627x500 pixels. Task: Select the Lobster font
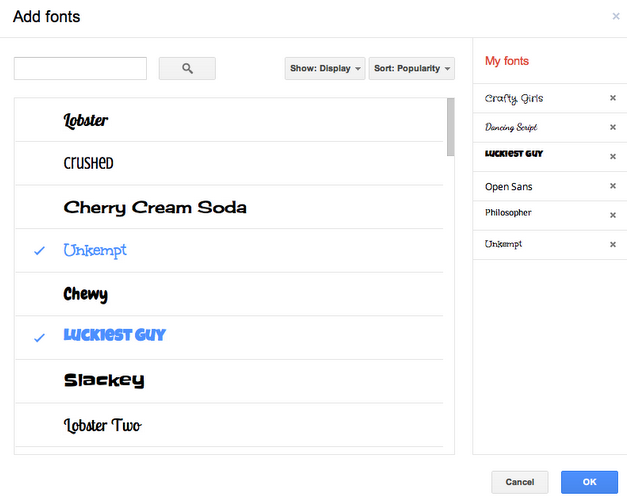point(86,121)
